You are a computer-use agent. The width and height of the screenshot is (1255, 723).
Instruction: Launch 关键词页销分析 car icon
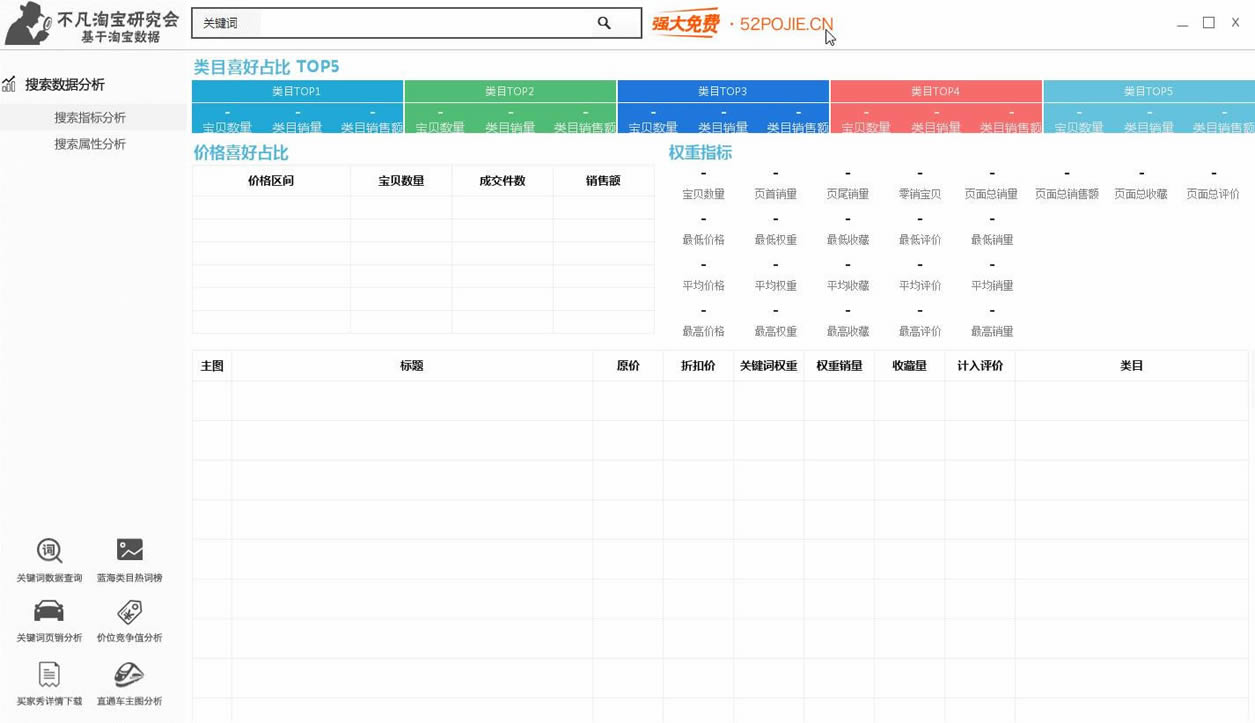[x=49, y=612]
